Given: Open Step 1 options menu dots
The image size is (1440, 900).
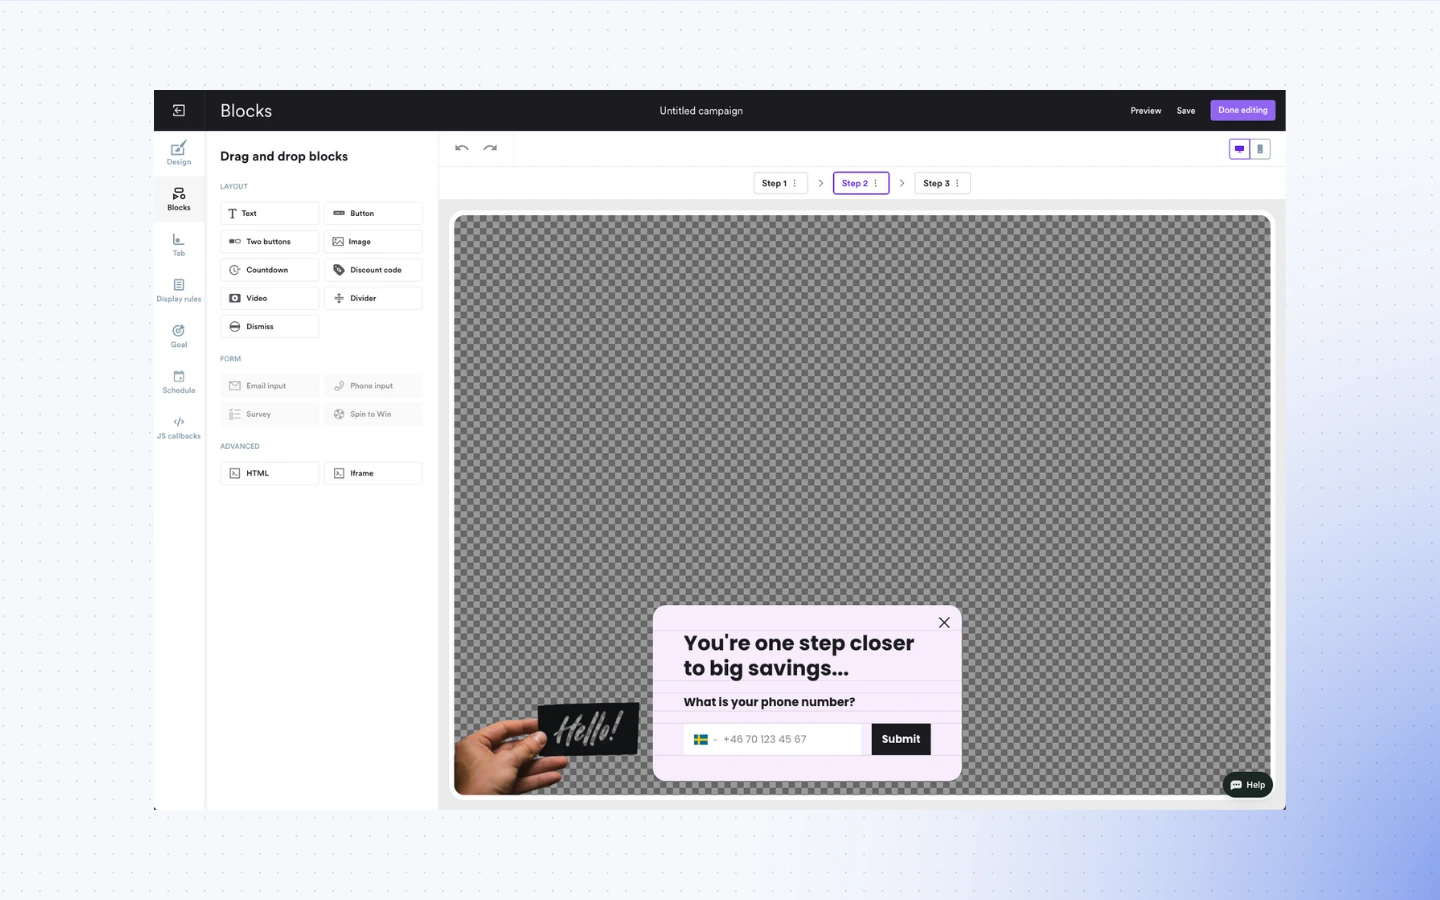Looking at the screenshot, I should (x=795, y=183).
